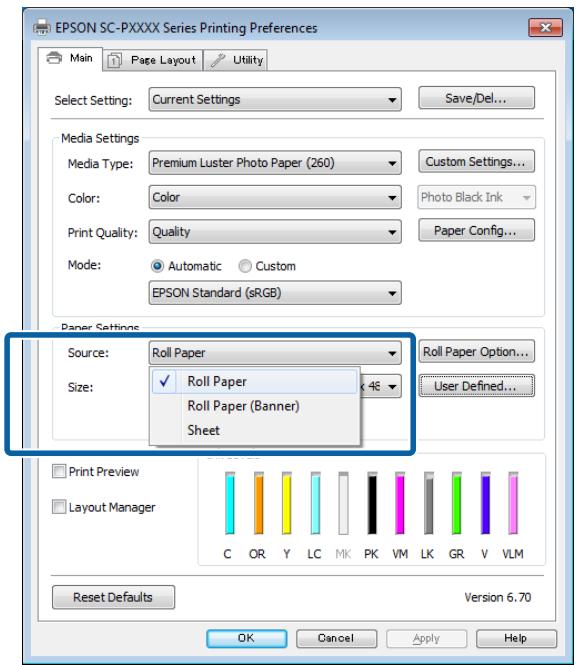Open the Select Setting dropdown
The image size is (576, 665).
[x=275, y=100]
